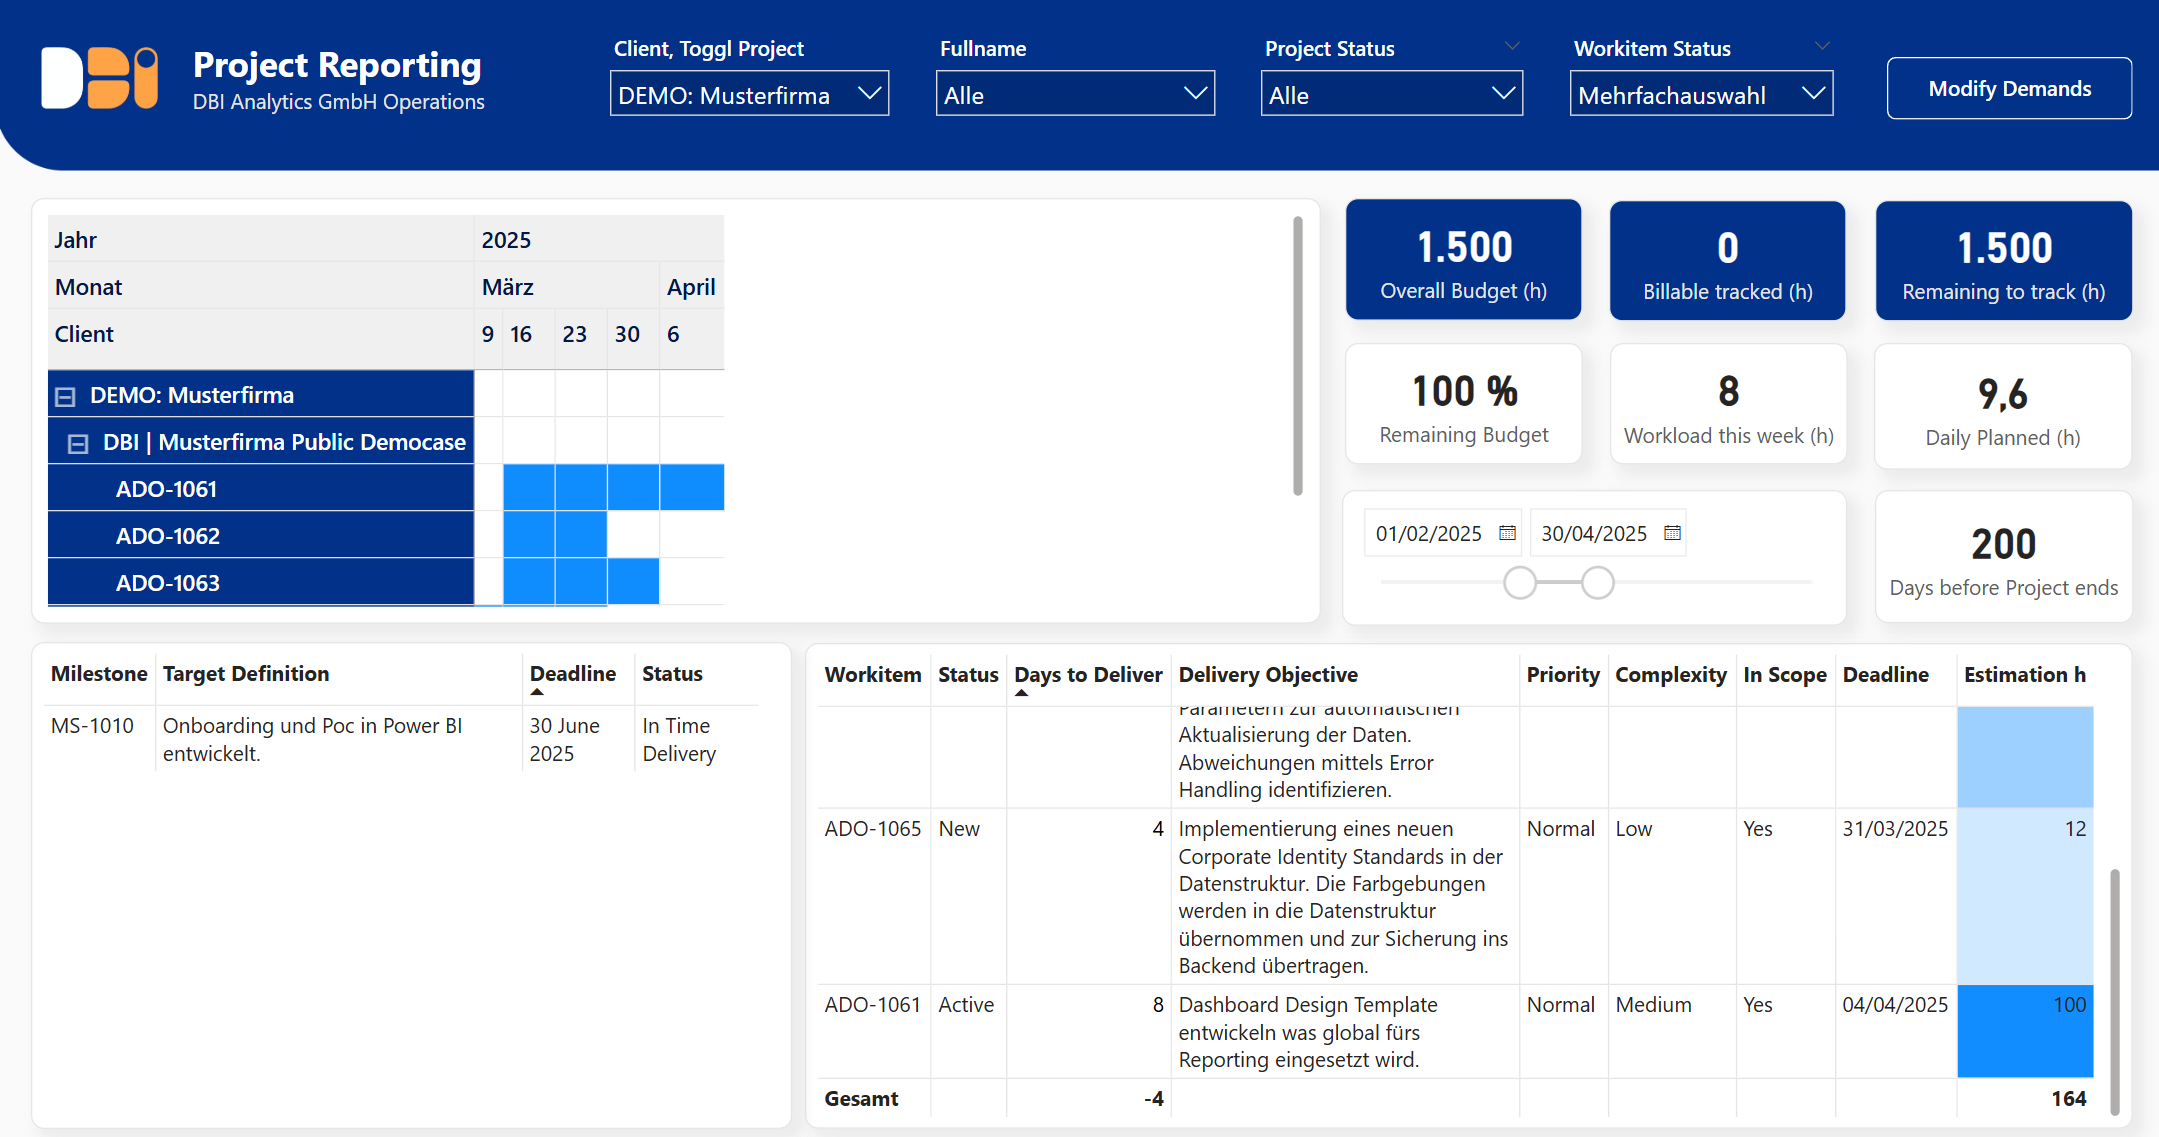
Task: Open the Fullname dropdown
Action: click(x=1075, y=94)
